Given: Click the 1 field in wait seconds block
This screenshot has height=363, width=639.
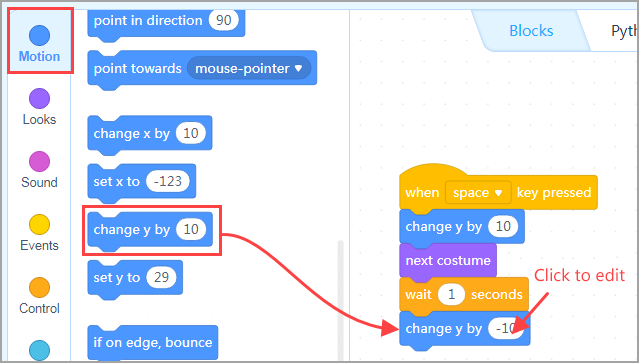Looking at the screenshot, I should (451, 295).
